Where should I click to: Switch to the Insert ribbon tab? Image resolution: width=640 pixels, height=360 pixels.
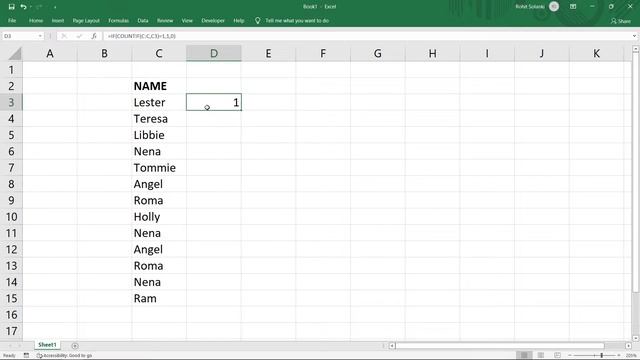pyautogui.click(x=58, y=20)
